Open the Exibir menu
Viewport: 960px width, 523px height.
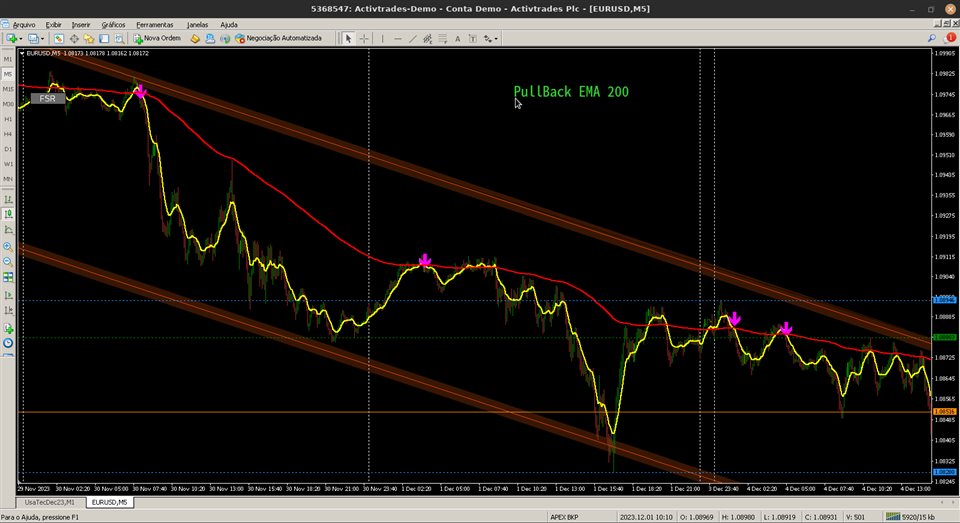coord(53,24)
